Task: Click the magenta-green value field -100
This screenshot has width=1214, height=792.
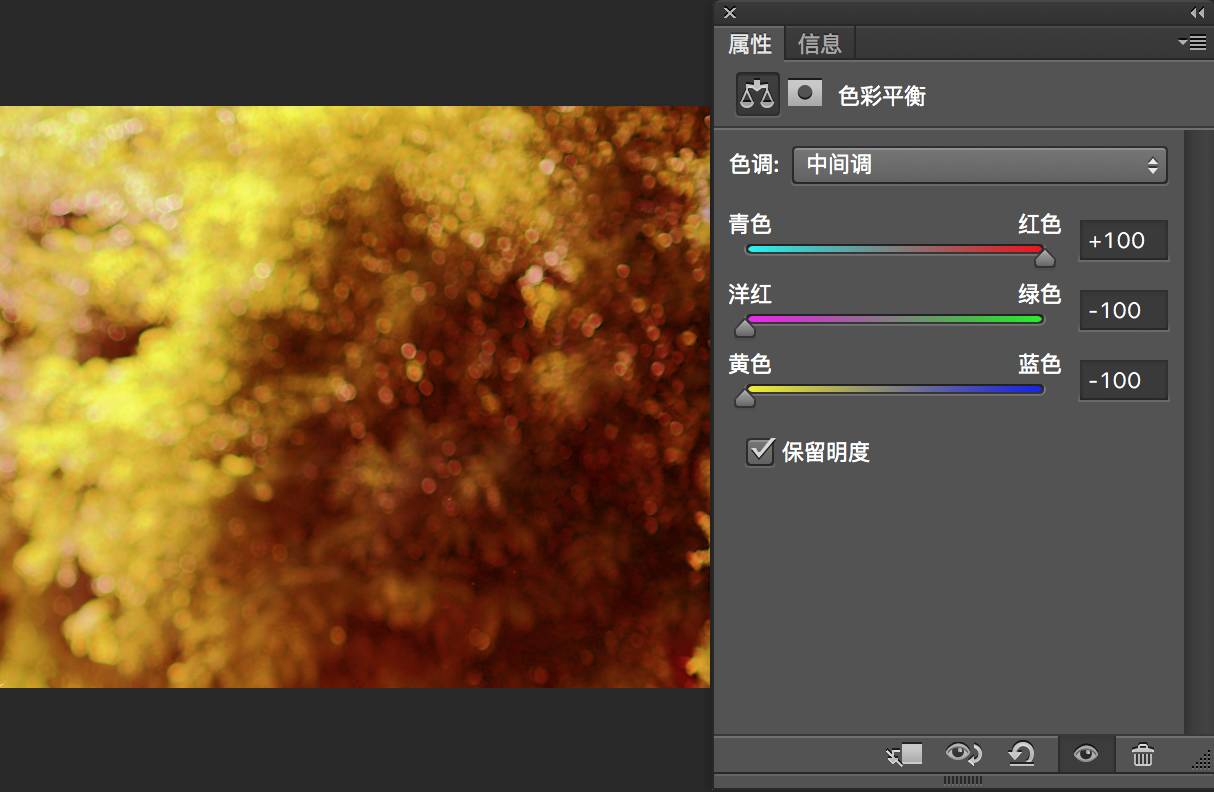Action: click(1124, 311)
